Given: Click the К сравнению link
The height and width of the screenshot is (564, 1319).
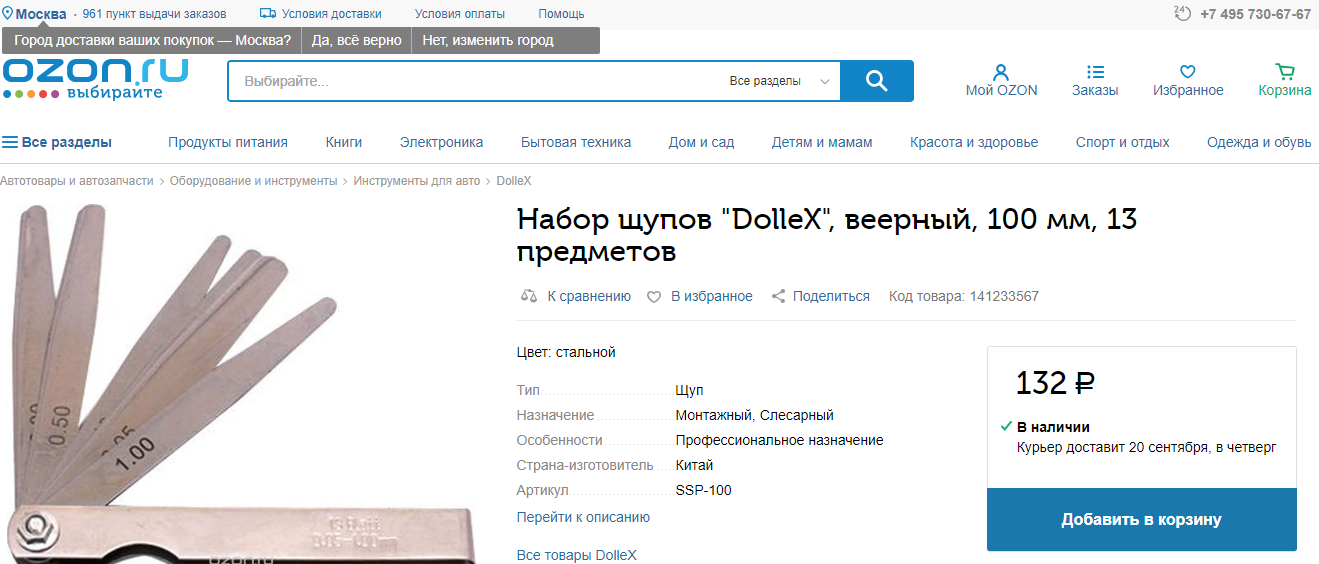Looking at the screenshot, I should point(589,296).
